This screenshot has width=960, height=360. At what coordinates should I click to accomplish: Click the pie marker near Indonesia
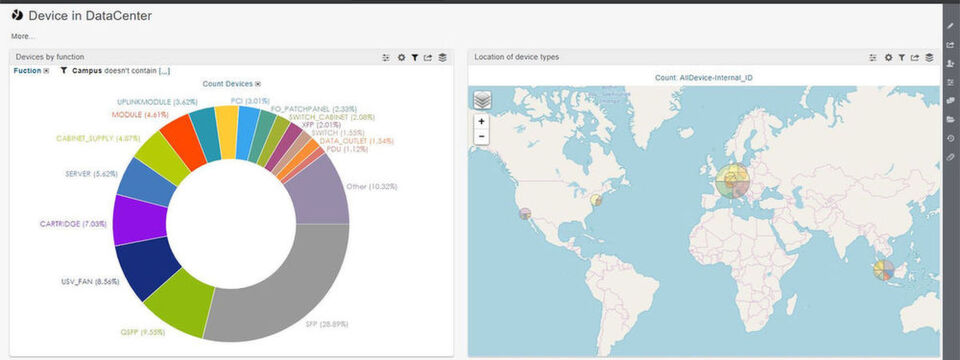[883, 270]
